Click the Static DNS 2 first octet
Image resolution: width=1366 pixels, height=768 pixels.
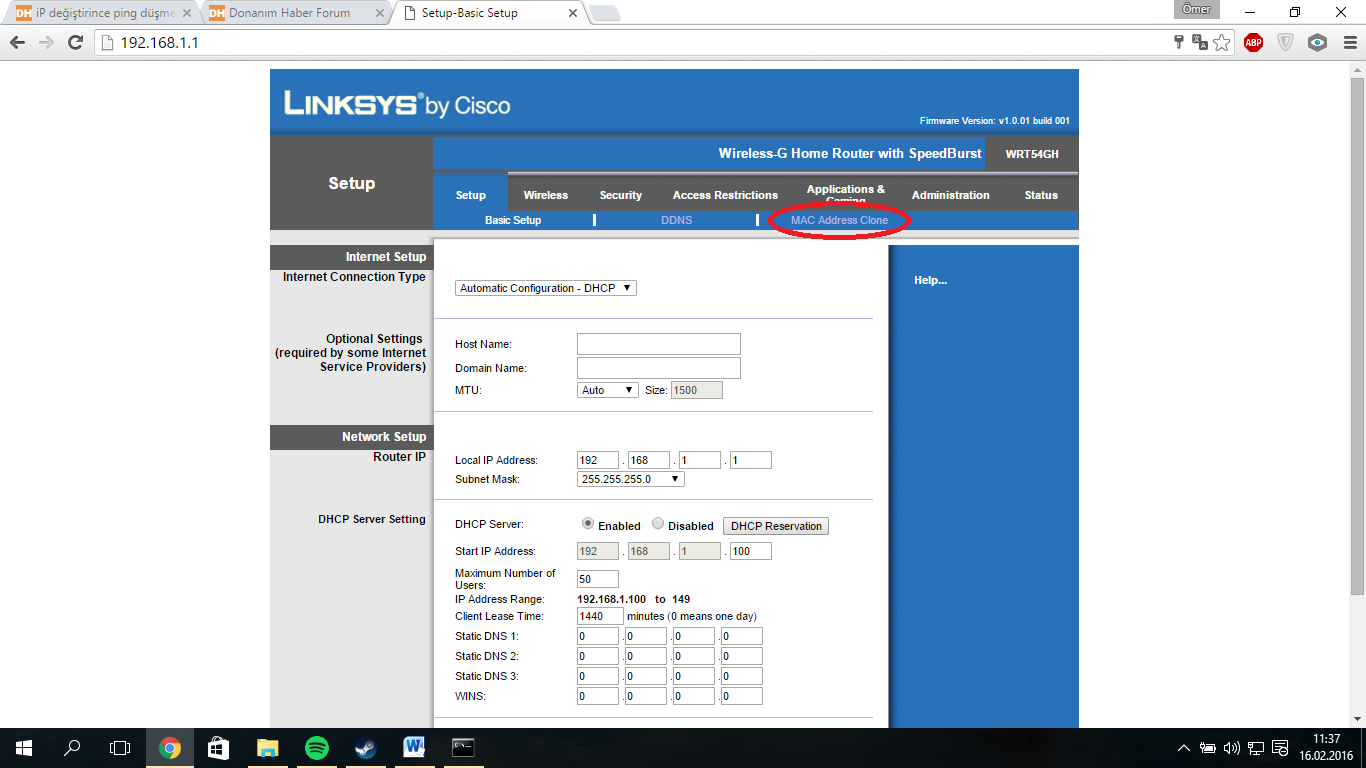click(598, 656)
